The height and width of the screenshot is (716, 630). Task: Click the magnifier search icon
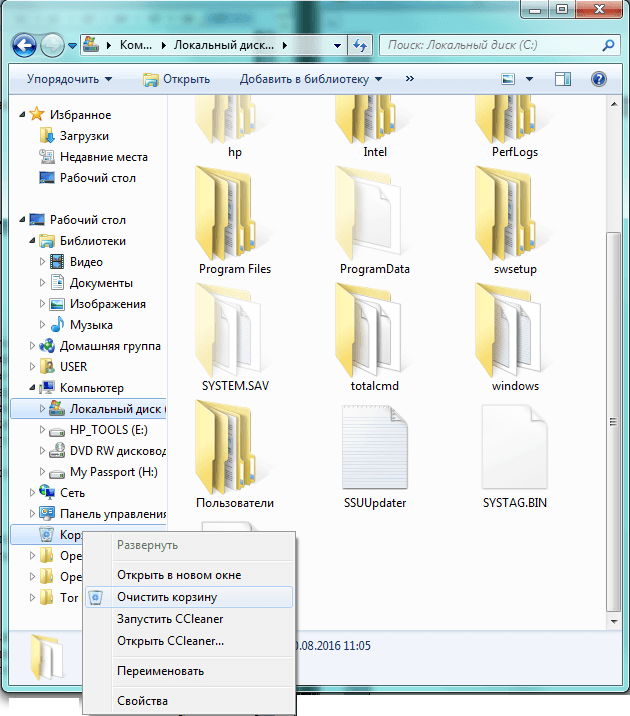(609, 45)
